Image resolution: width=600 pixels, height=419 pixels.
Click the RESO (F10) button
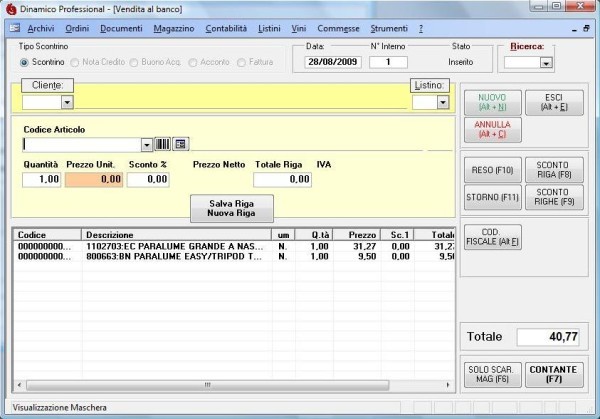[492, 170]
